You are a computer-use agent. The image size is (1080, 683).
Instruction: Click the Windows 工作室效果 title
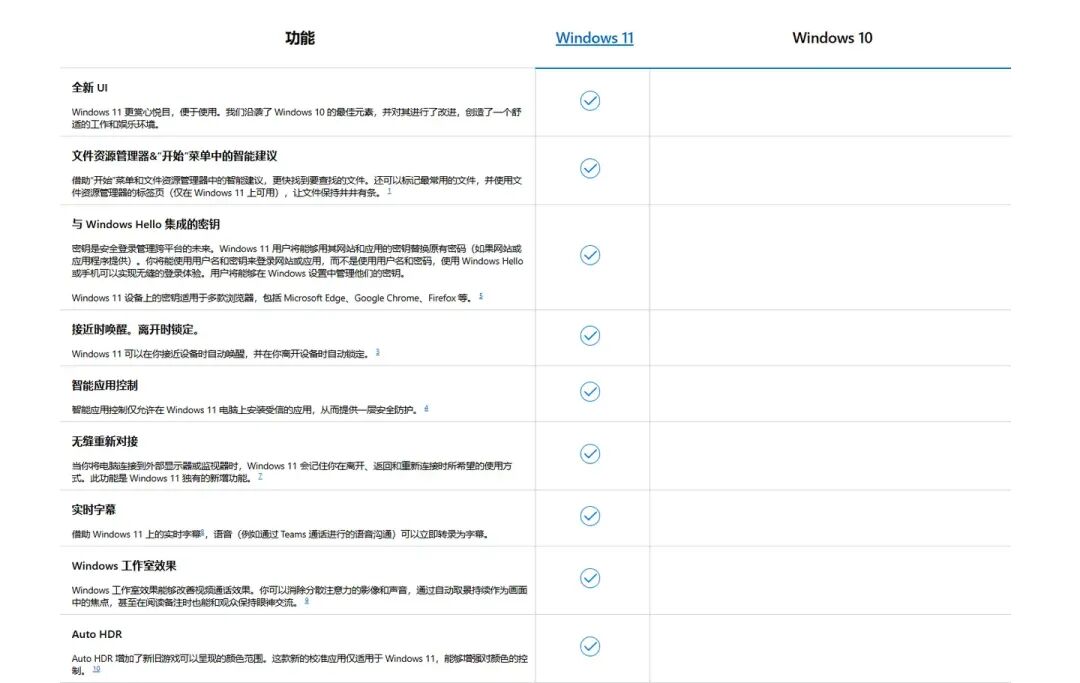tap(124, 565)
